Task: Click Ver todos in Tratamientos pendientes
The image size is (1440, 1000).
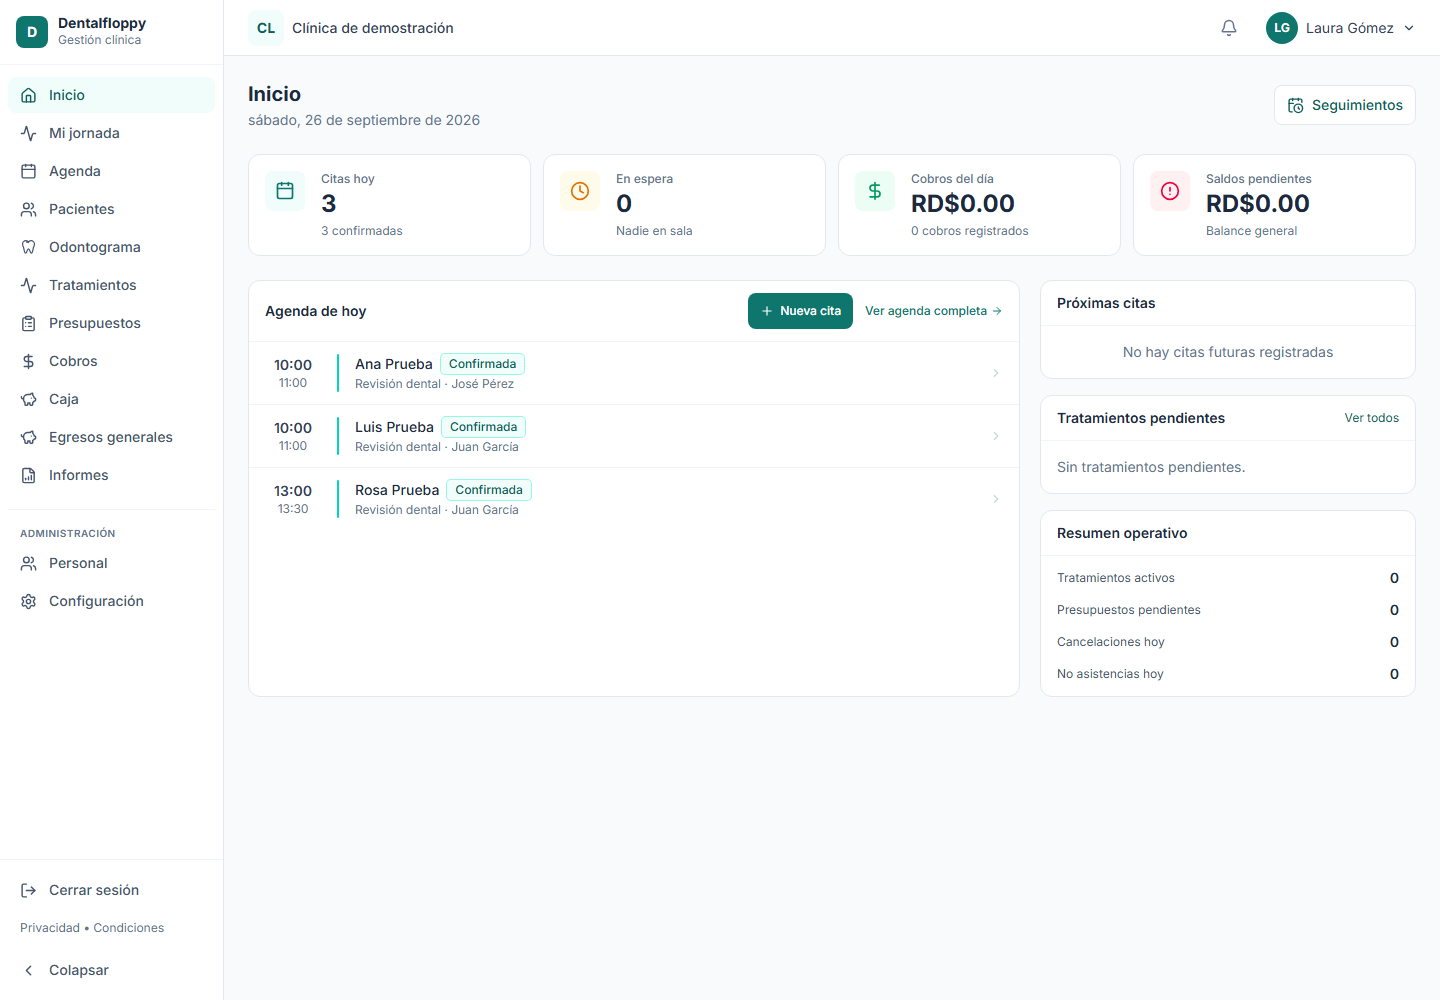Action: pyautogui.click(x=1372, y=418)
